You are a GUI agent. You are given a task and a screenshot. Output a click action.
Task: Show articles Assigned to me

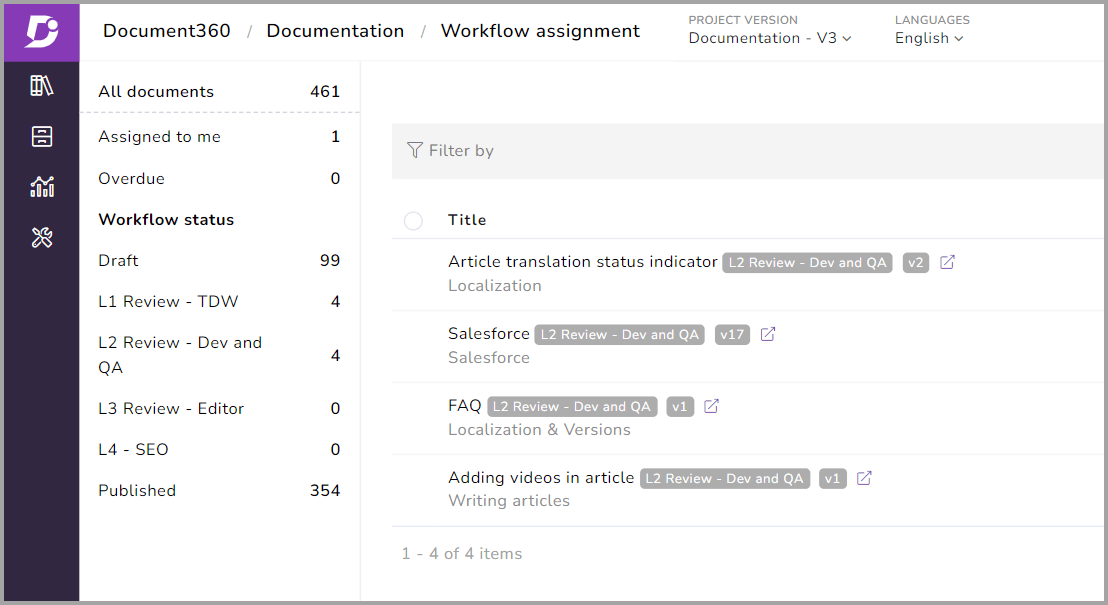(x=159, y=137)
